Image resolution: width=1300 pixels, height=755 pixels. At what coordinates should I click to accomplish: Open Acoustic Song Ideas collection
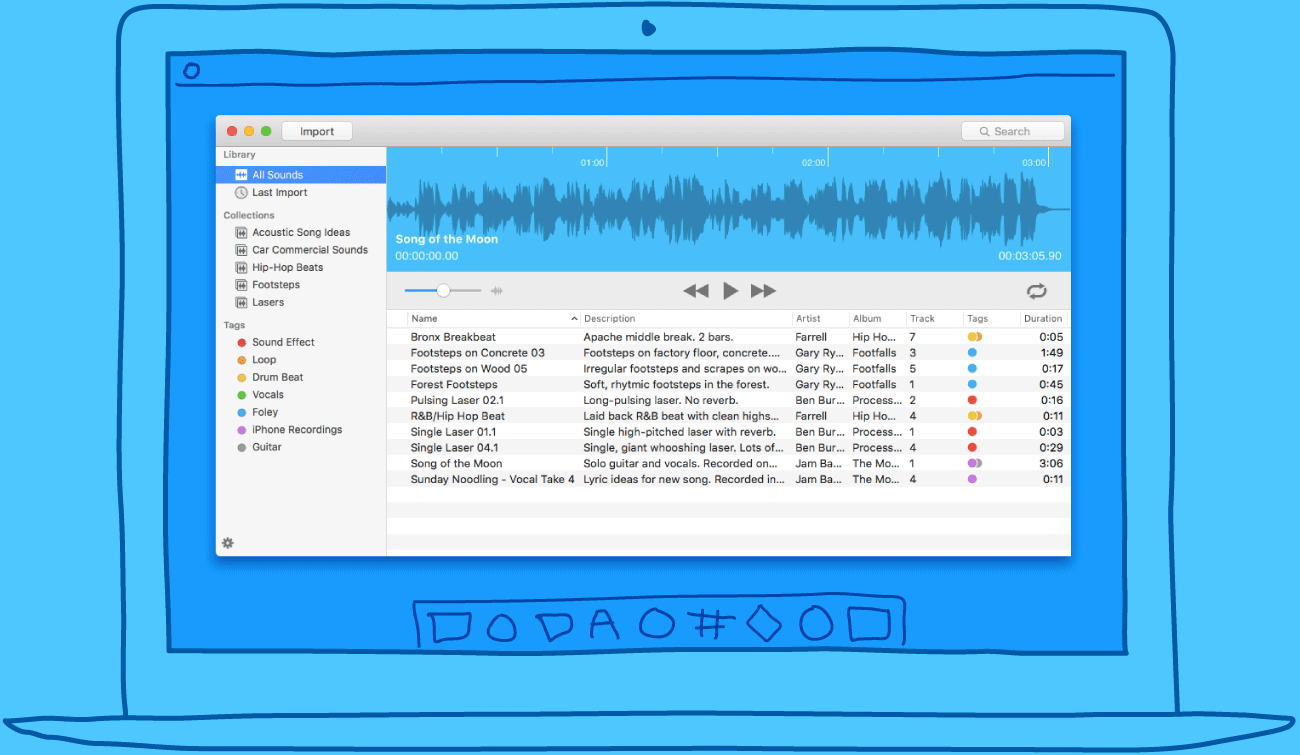tap(301, 233)
